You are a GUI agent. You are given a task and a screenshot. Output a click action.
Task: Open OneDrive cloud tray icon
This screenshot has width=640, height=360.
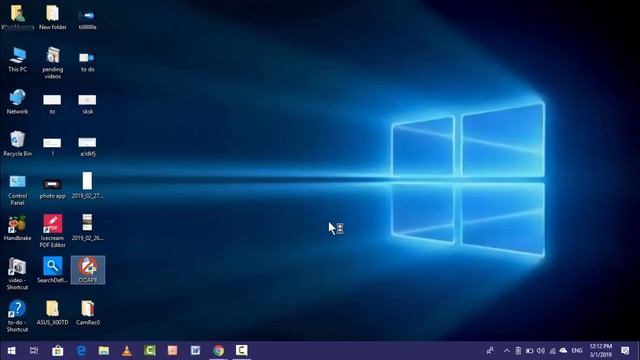pyautogui.click(x=563, y=351)
